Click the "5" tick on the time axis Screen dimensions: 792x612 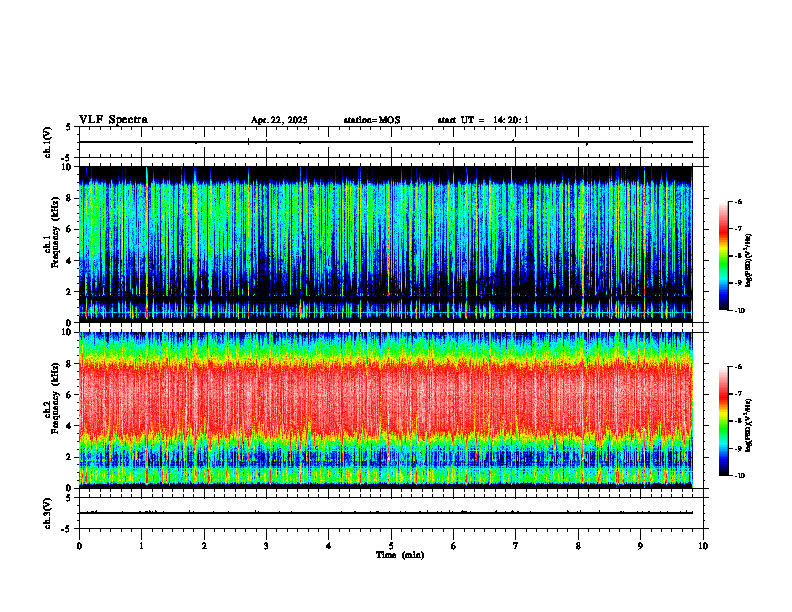[x=391, y=546]
